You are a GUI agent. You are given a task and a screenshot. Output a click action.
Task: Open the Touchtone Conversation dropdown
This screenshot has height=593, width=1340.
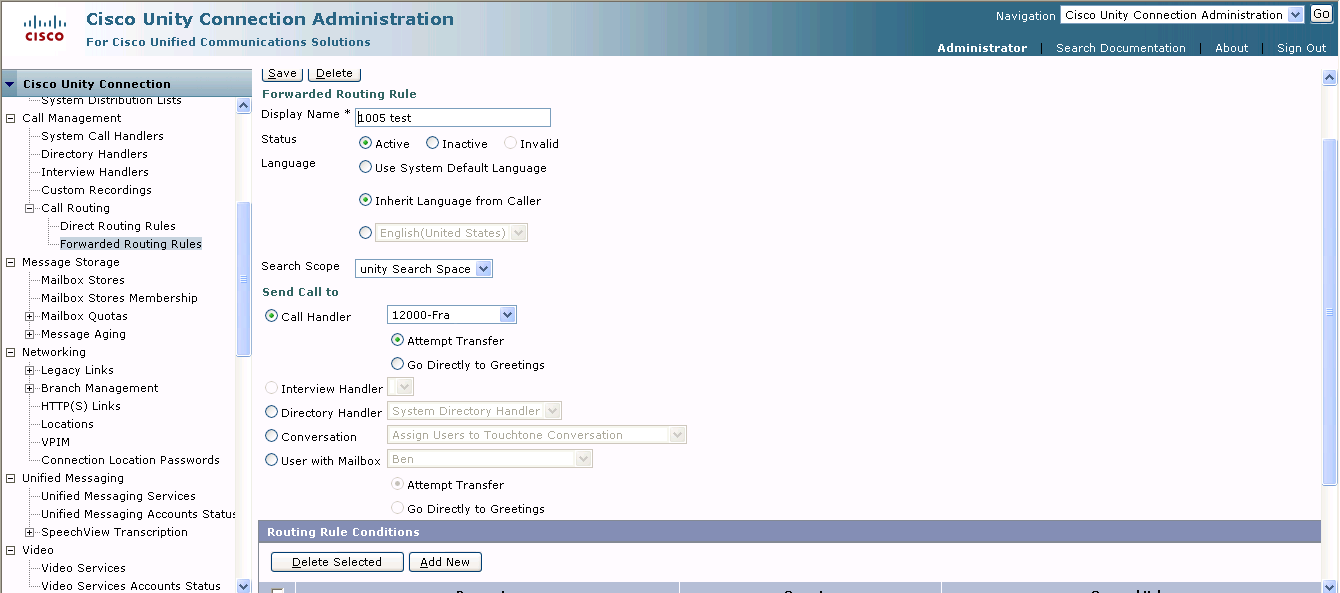click(x=537, y=435)
